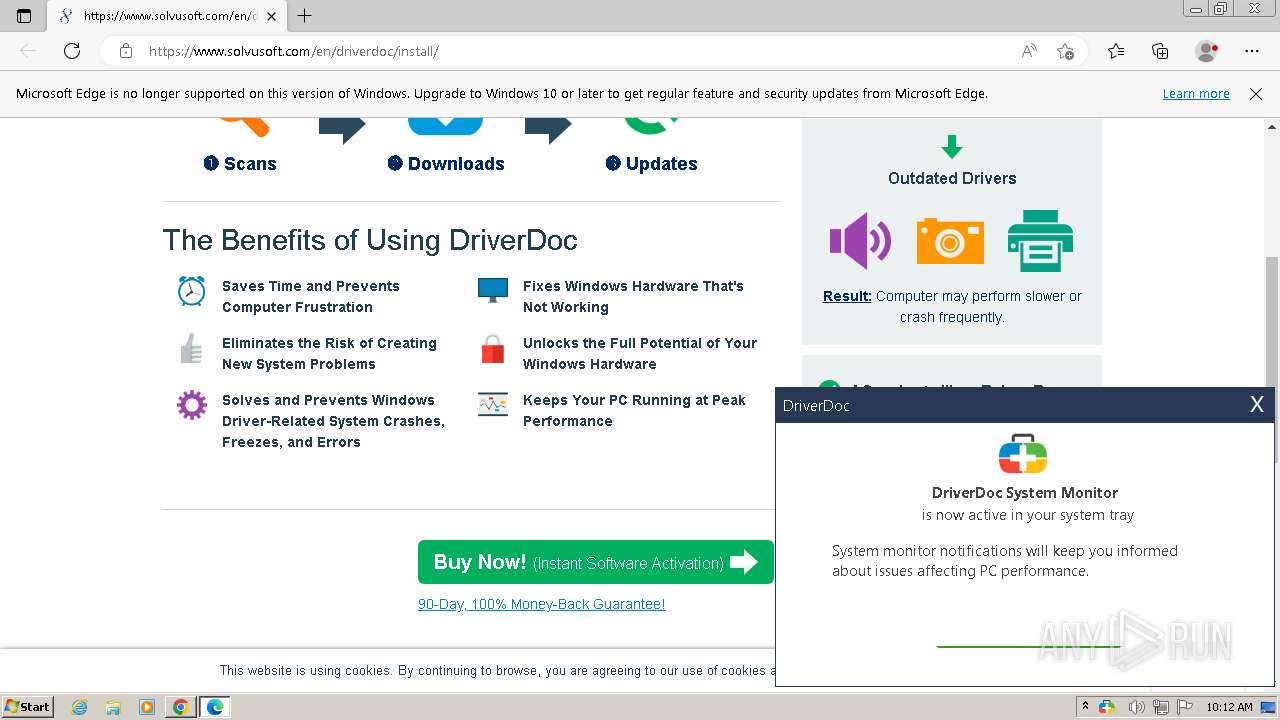Click the 10:12 AM clock
Screen dimensions: 1280x720
tap(1229, 707)
